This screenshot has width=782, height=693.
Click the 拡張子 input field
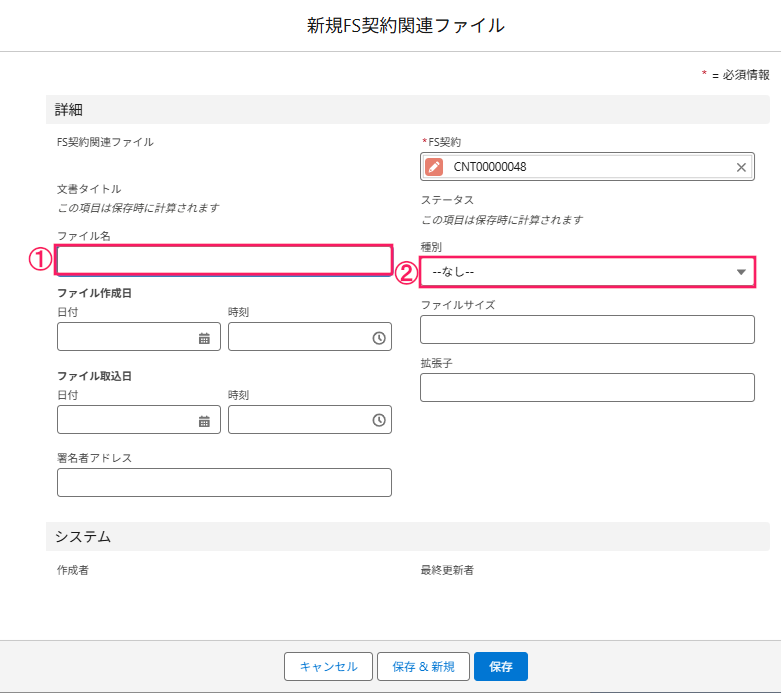pos(587,387)
